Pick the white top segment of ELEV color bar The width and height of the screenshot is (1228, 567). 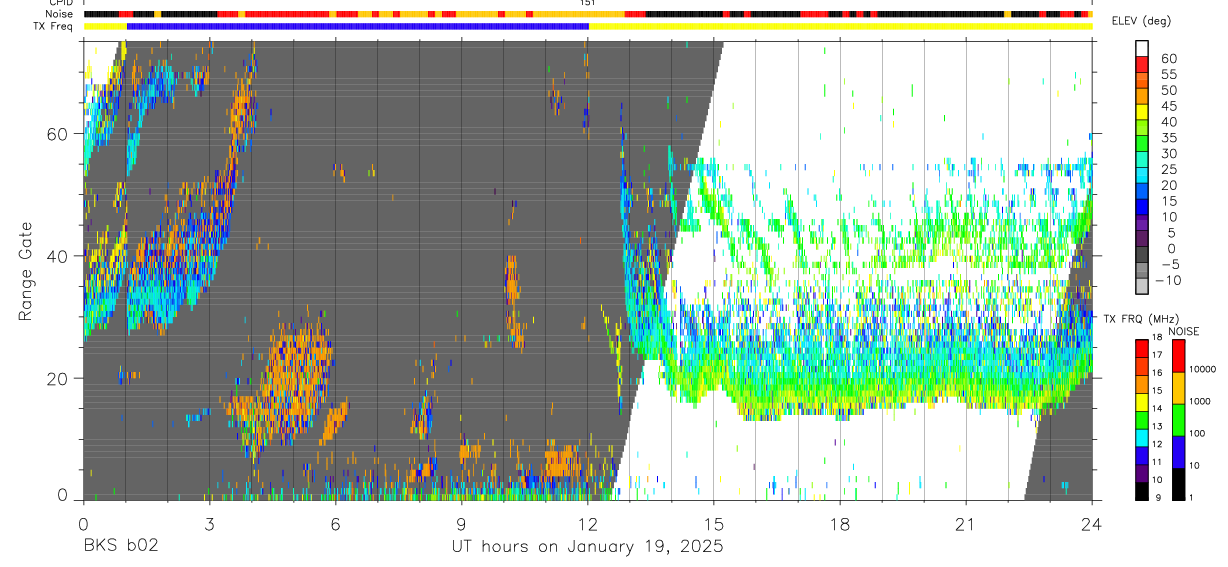[x=1142, y=48]
